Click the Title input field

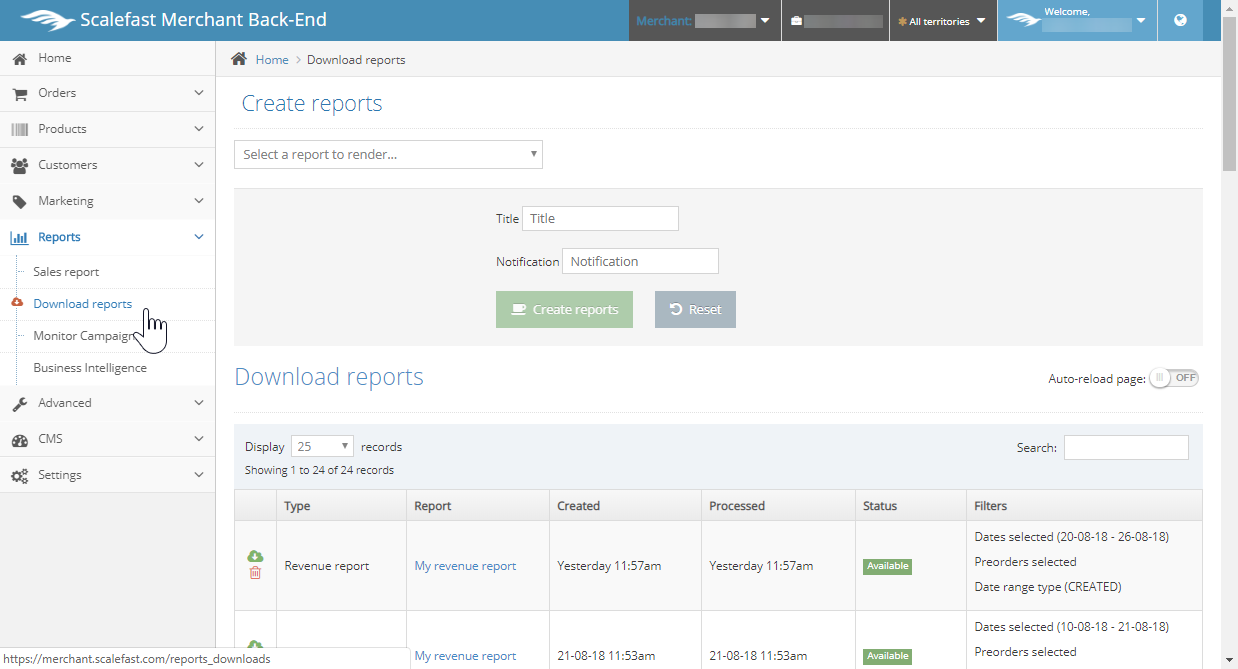(x=600, y=219)
